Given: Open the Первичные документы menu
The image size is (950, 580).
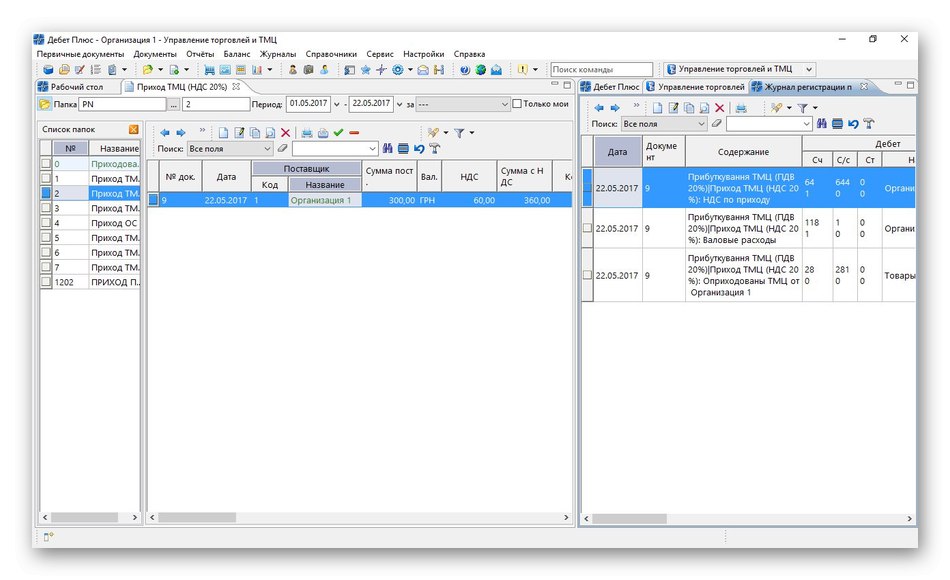Looking at the screenshot, I should pyautogui.click(x=81, y=54).
